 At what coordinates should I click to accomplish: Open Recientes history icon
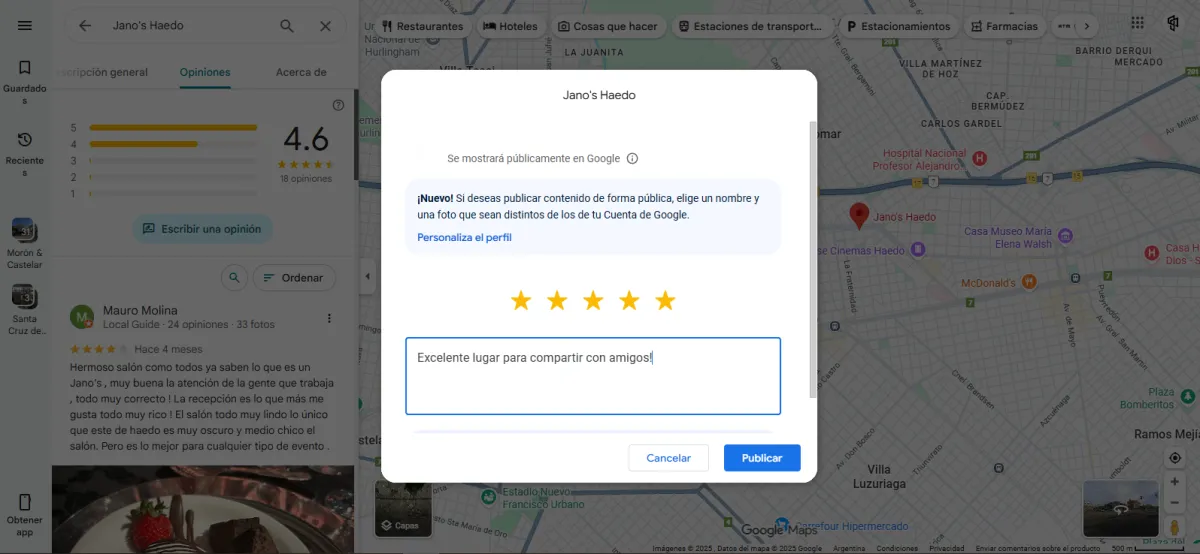[x=25, y=140]
